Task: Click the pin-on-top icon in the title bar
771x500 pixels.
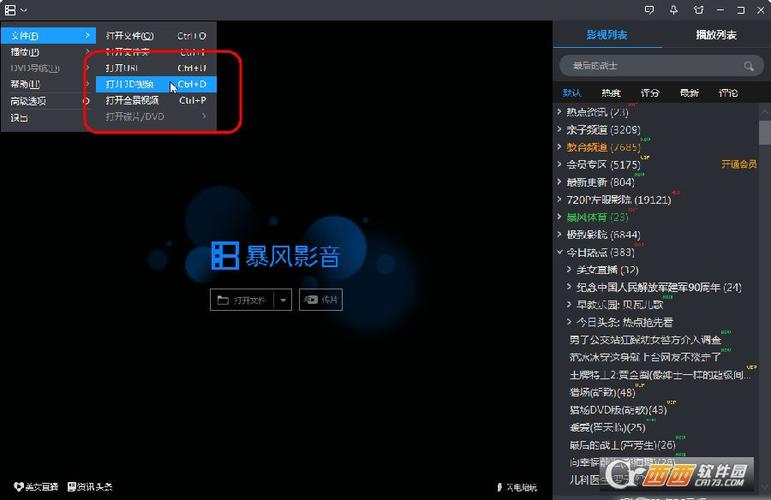Action: (674, 10)
